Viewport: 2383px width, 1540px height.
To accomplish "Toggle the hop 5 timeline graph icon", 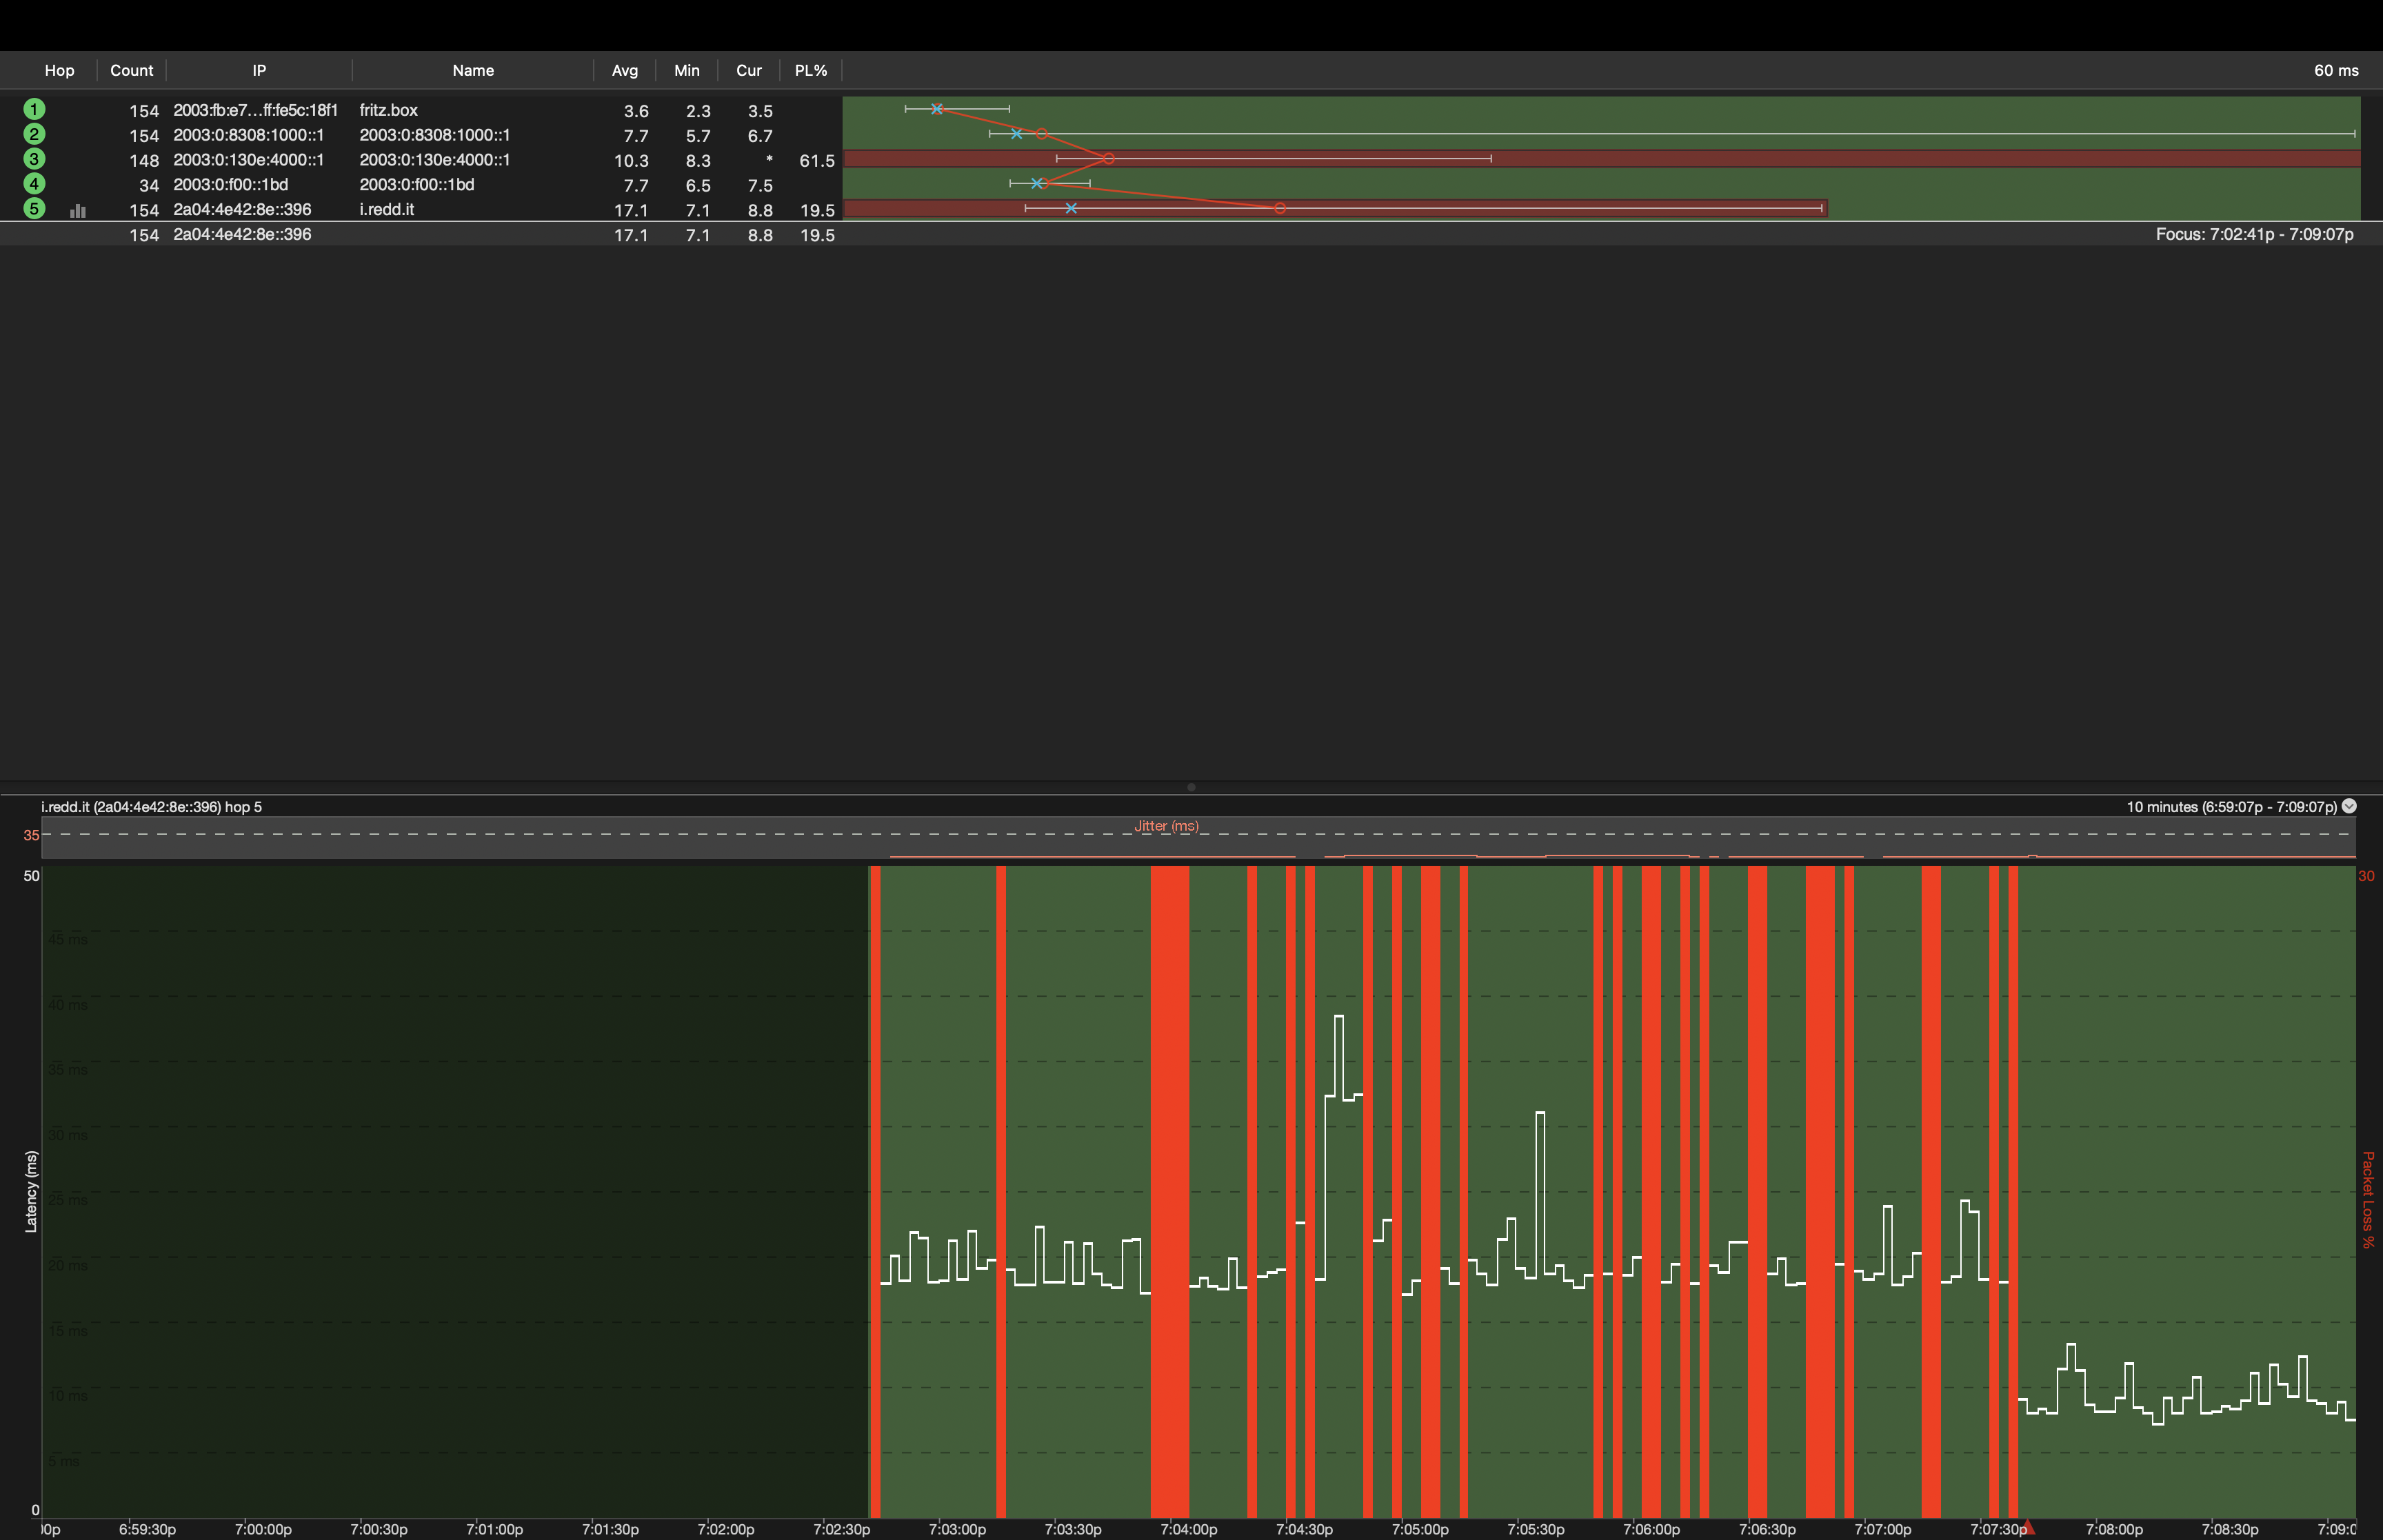I will (x=78, y=210).
